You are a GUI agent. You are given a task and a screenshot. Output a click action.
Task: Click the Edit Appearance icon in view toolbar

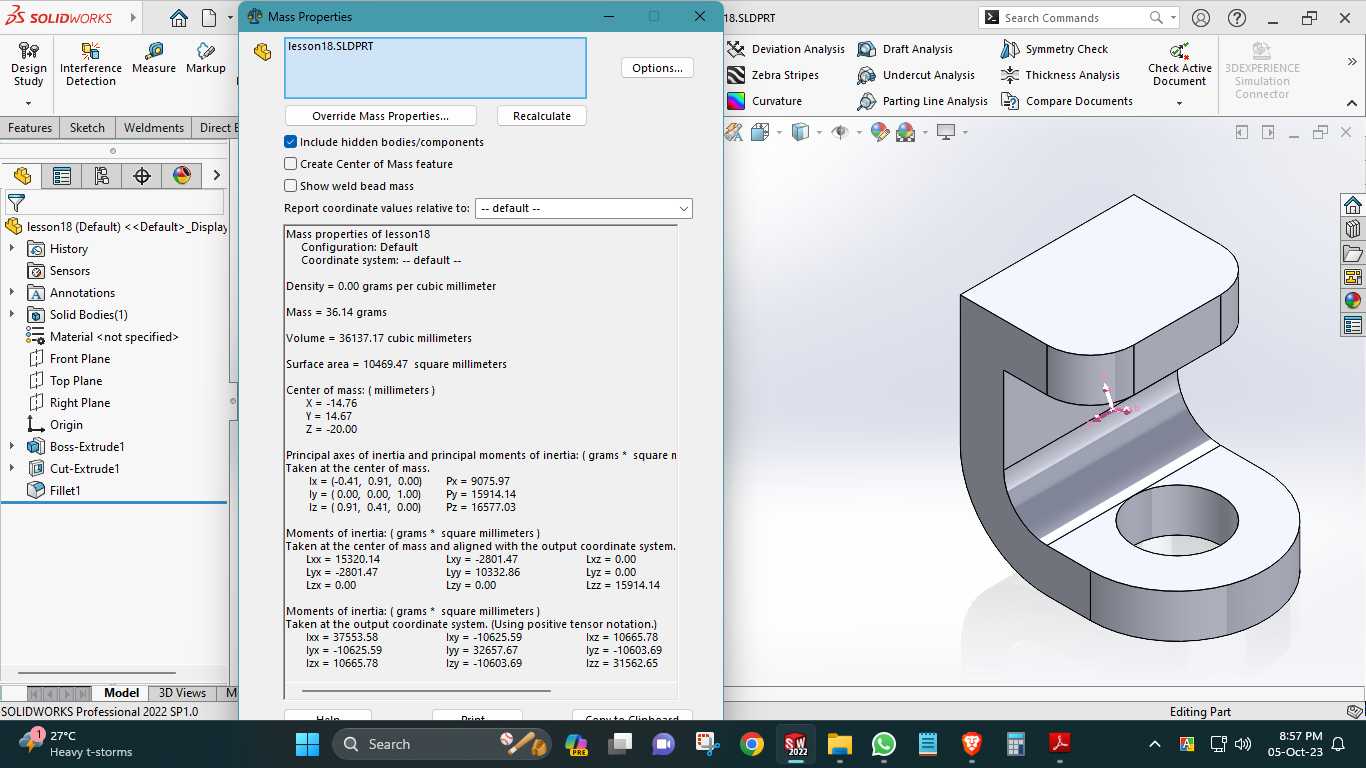click(880, 132)
